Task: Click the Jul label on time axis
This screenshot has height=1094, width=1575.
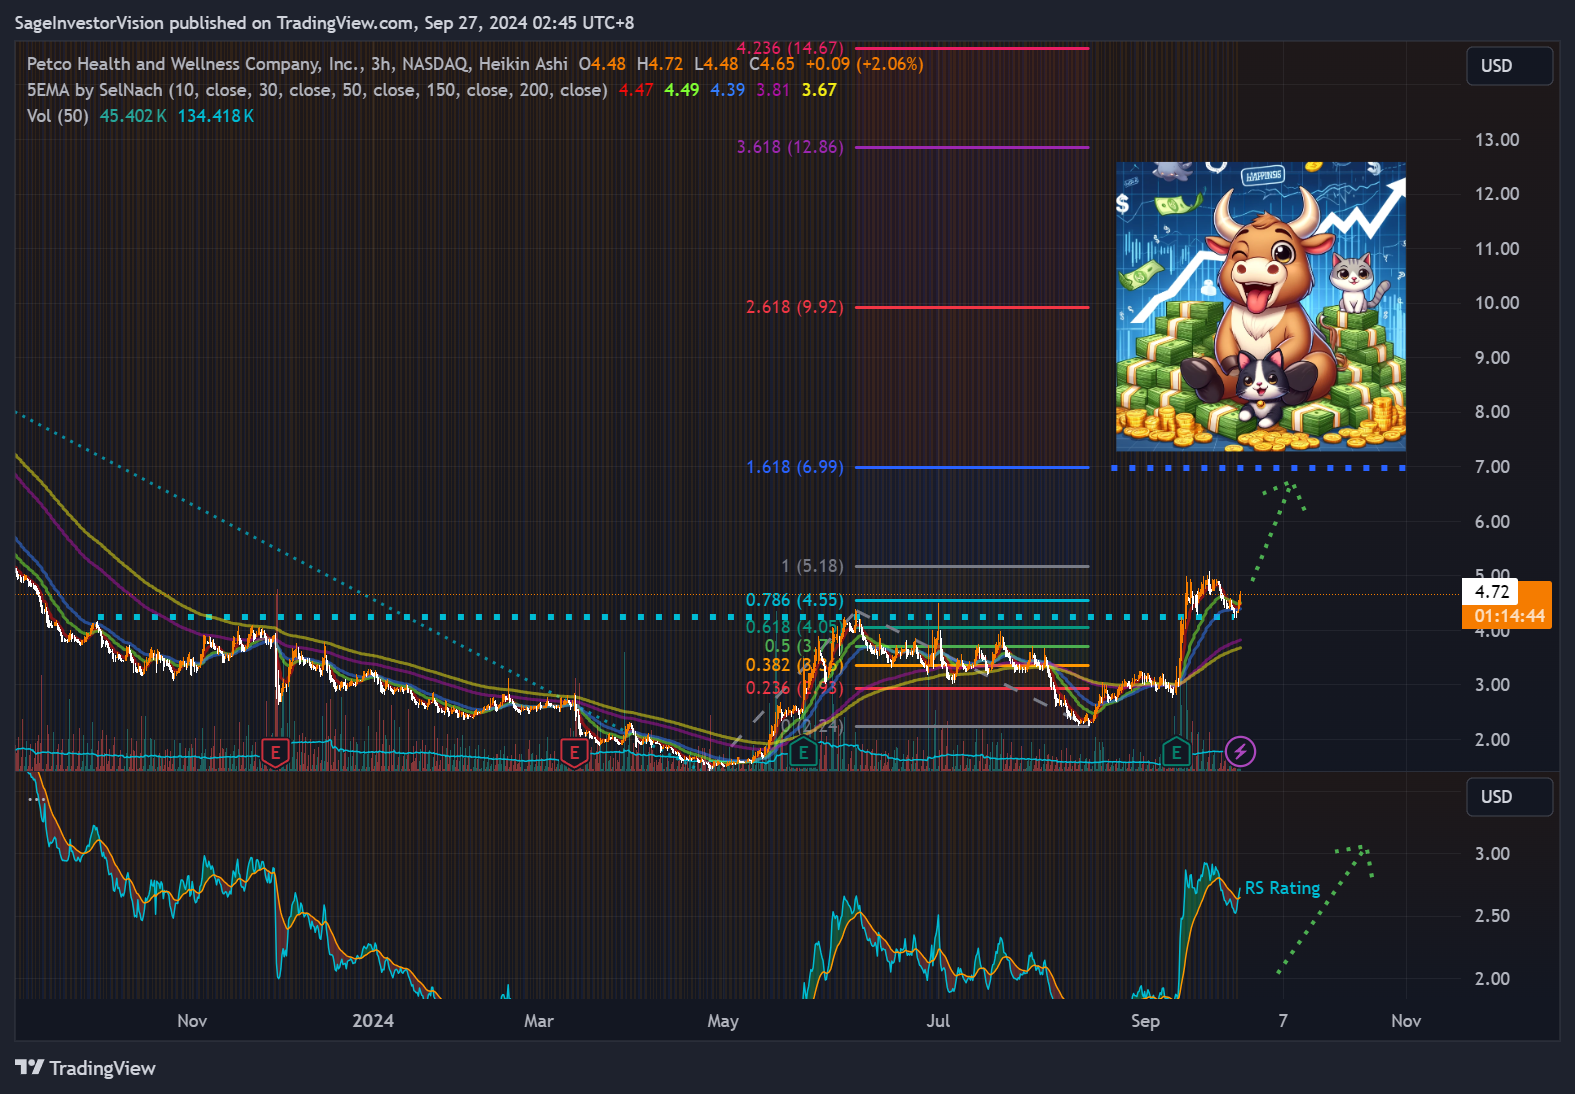Action: point(938,1021)
